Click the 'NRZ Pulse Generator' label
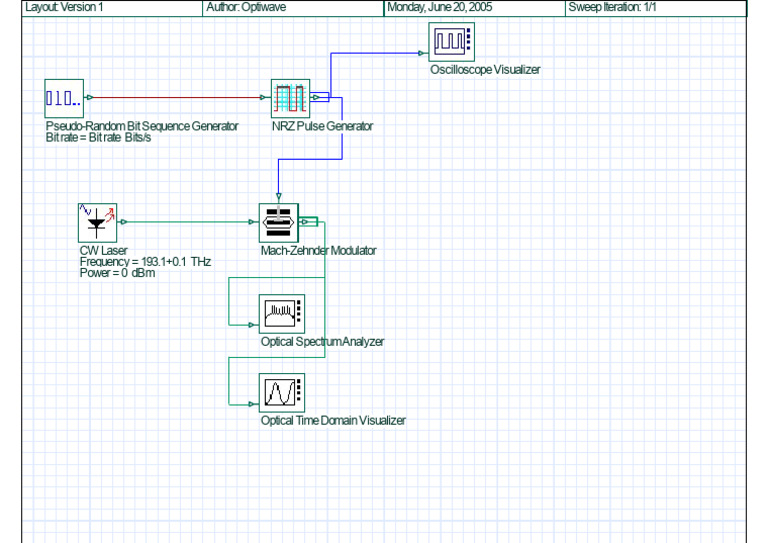The height and width of the screenshot is (543, 768). tap(322, 126)
